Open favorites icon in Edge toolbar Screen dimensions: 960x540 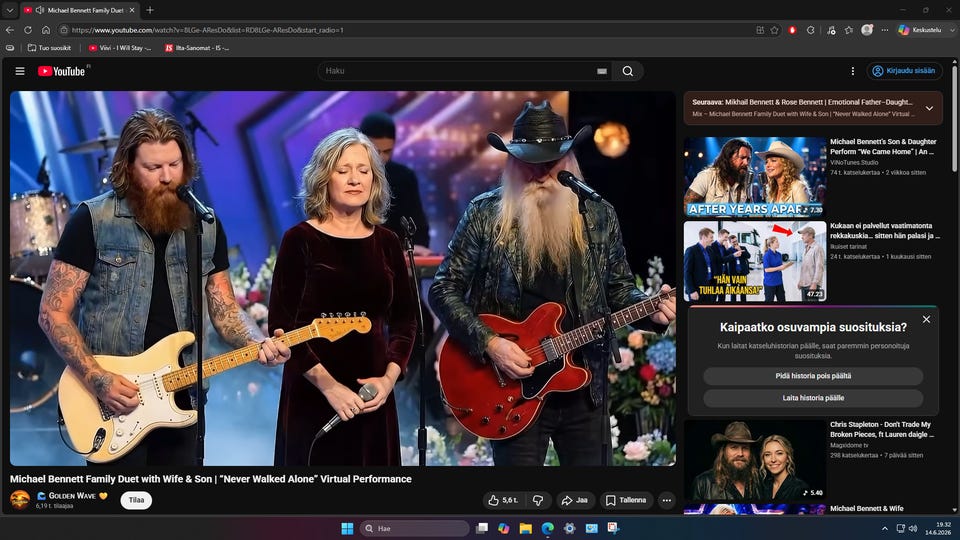click(x=849, y=30)
